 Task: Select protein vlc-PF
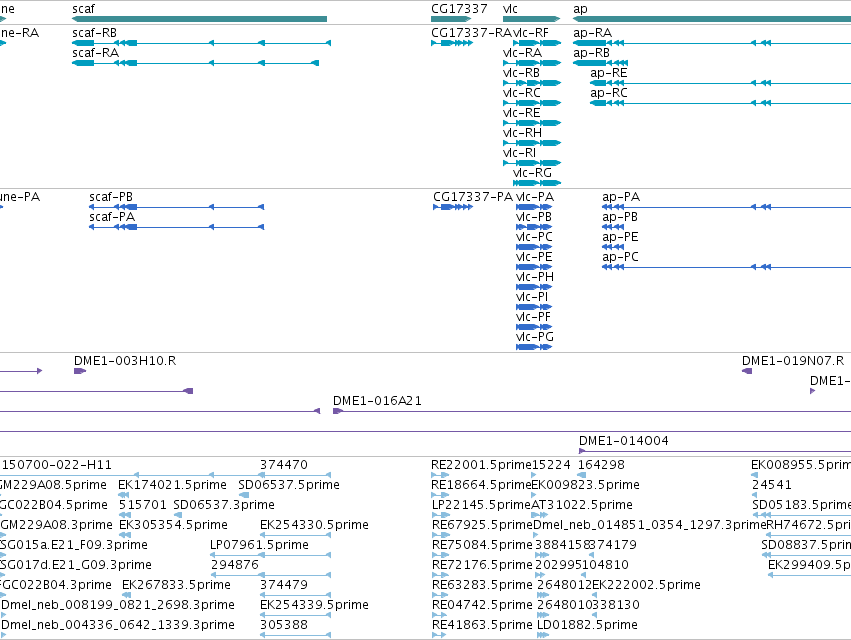533,317
